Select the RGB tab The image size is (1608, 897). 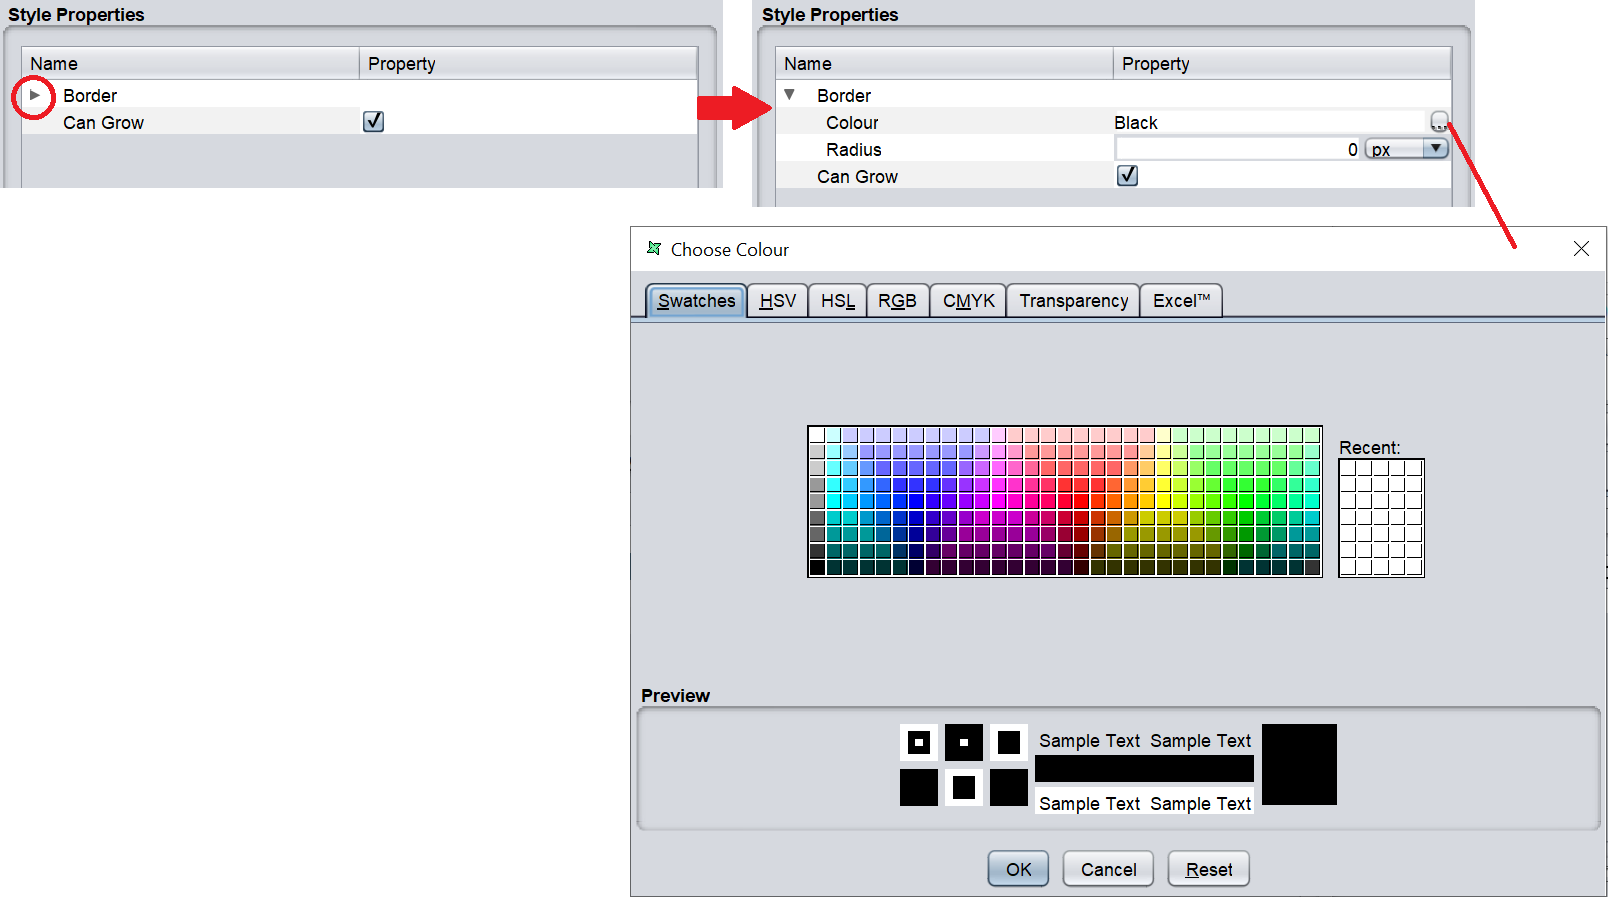[x=896, y=301]
